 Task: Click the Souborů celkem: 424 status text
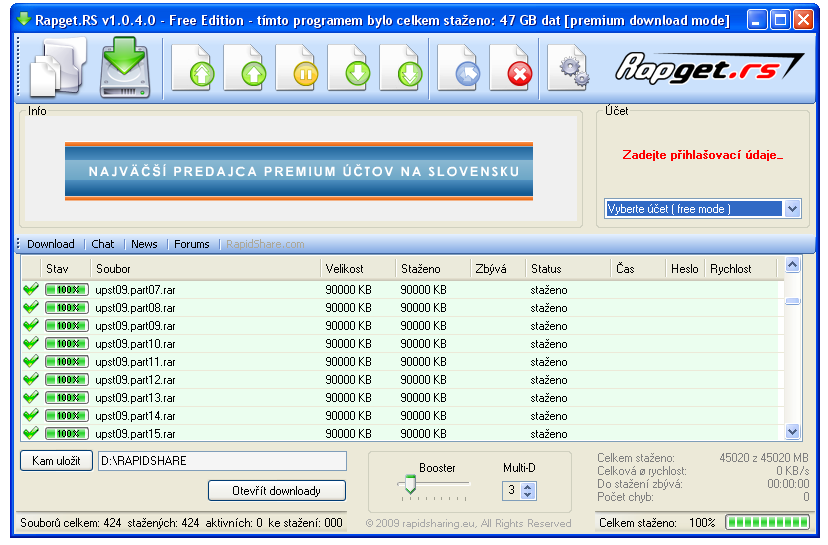[71, 523]
